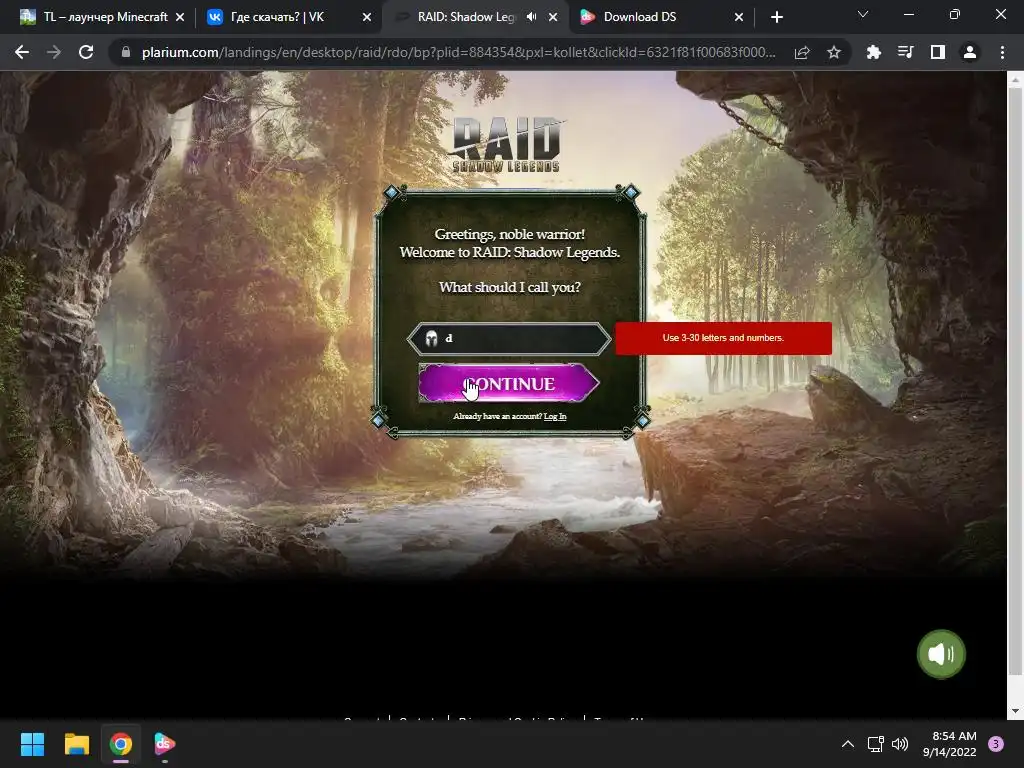Click the RAID Shadow Legends logo

pyautogui.click(x=507, y=145)
